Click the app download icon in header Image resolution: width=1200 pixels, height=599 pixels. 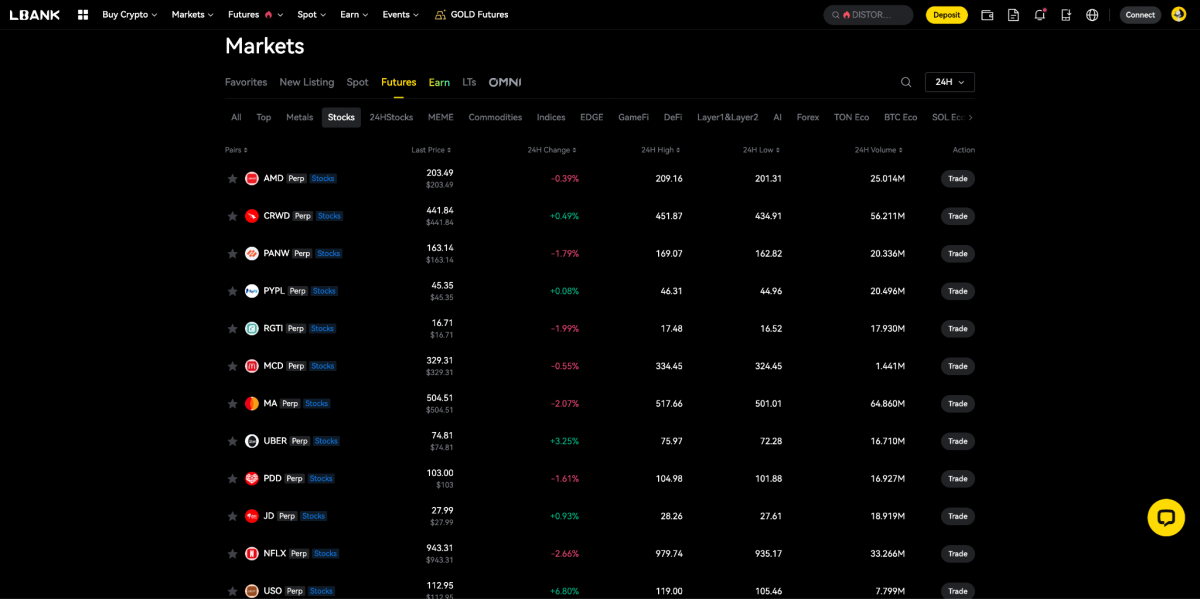(1065, 14)
